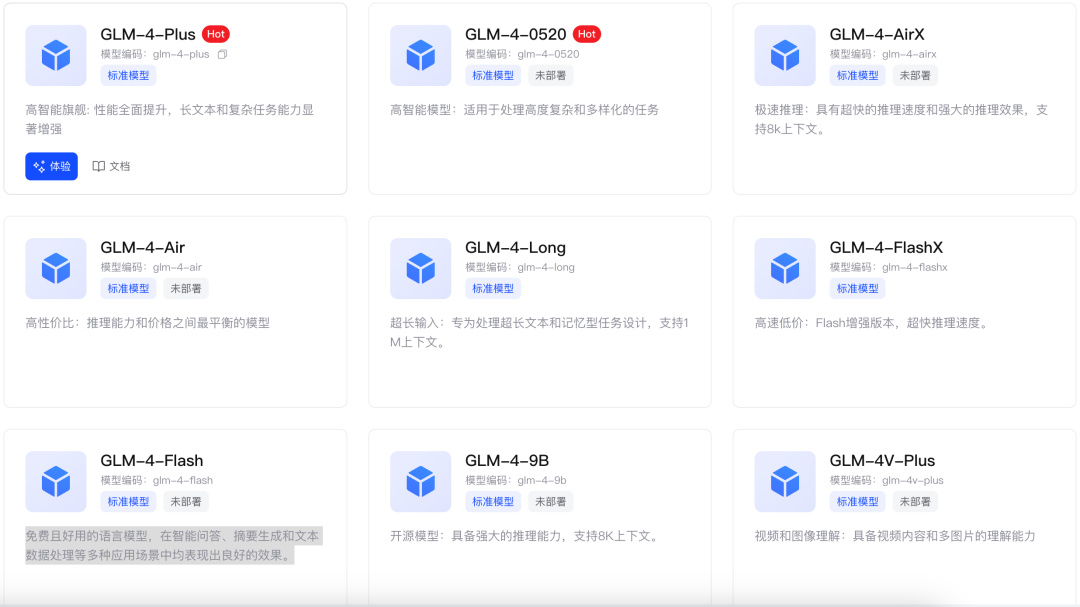Screen dimensions: 1080x607
Task: Click the 标准模型 tag on GLM-4-0520
Action: pyautogui.click(x=492, y=75)
